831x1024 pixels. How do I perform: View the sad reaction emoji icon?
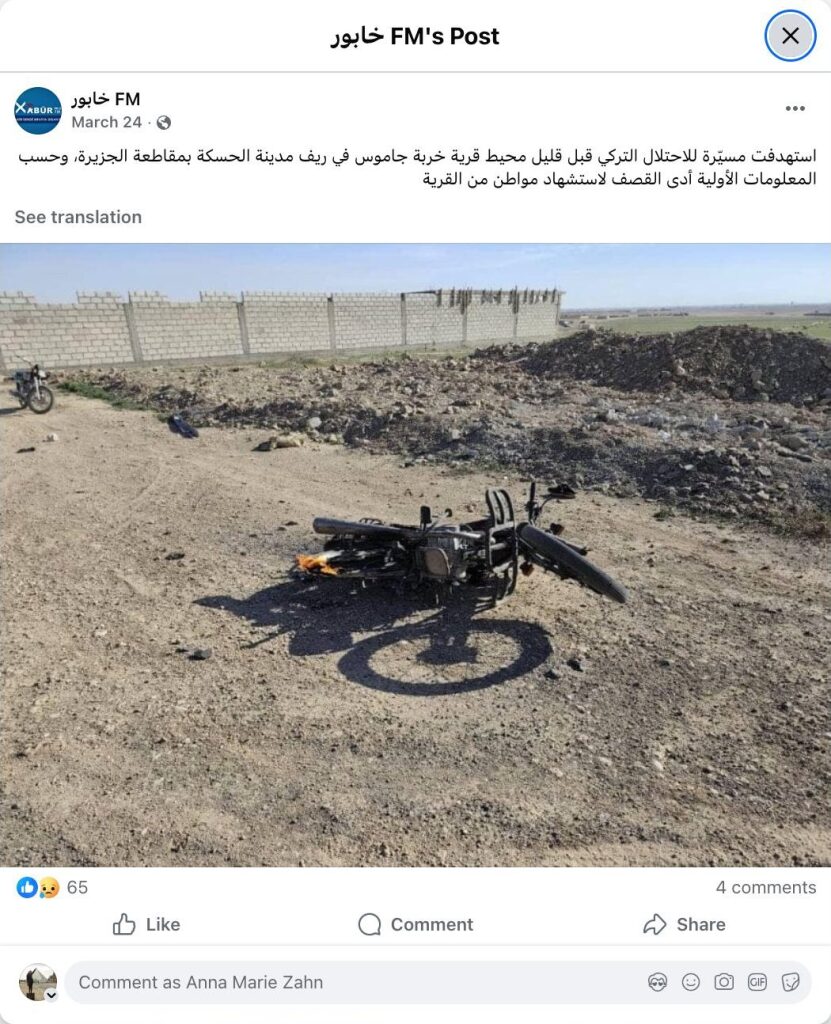point(48,888)
